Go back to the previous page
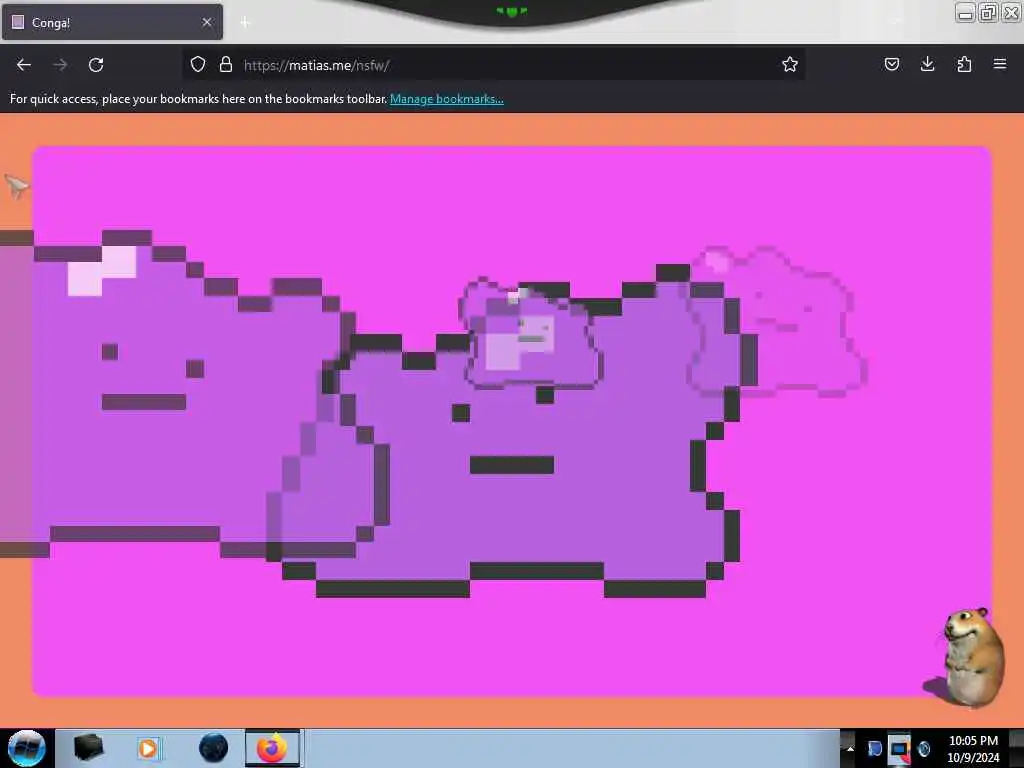Screen dimensions: 1024x768 point(24,65)
